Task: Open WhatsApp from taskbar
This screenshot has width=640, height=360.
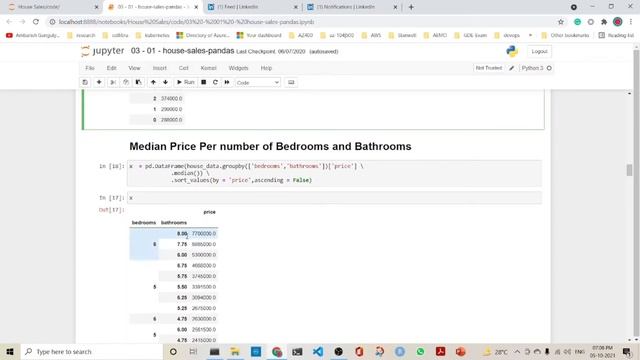Action: tap(420, 351)
